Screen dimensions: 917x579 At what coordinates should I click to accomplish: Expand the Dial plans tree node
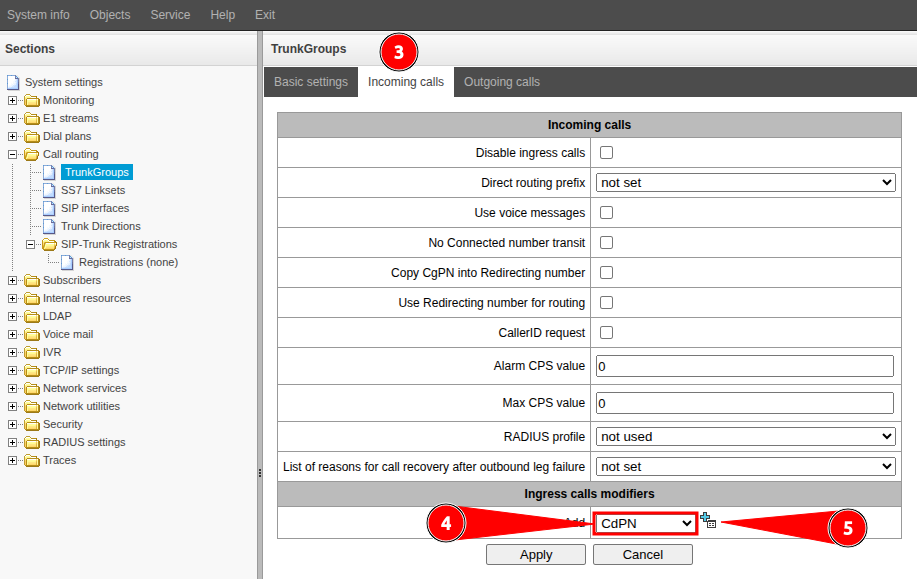[x=12, y=137]
